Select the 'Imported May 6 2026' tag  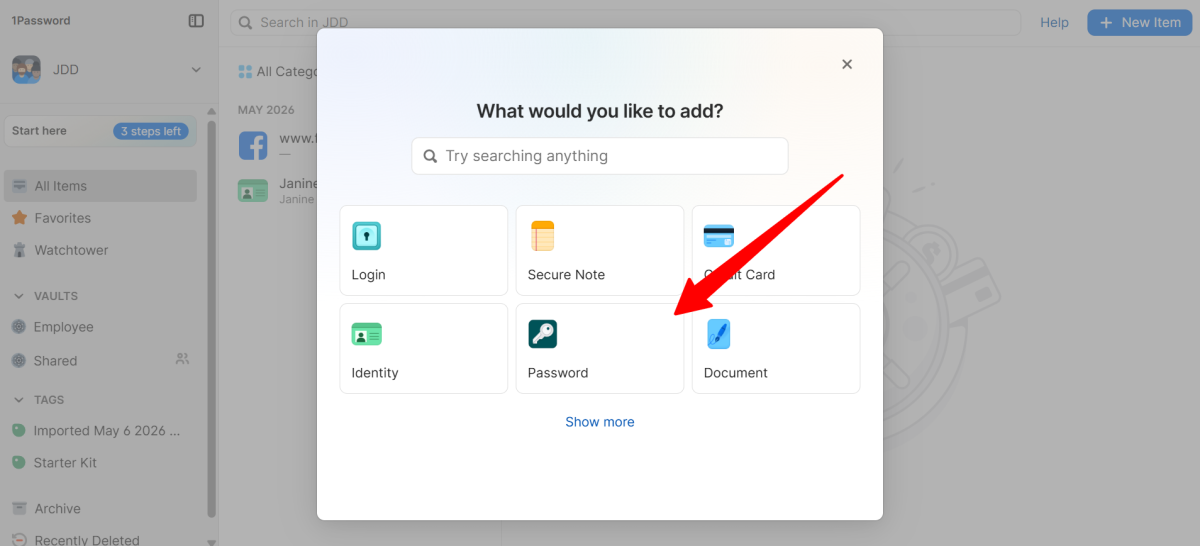click(101, 431)
